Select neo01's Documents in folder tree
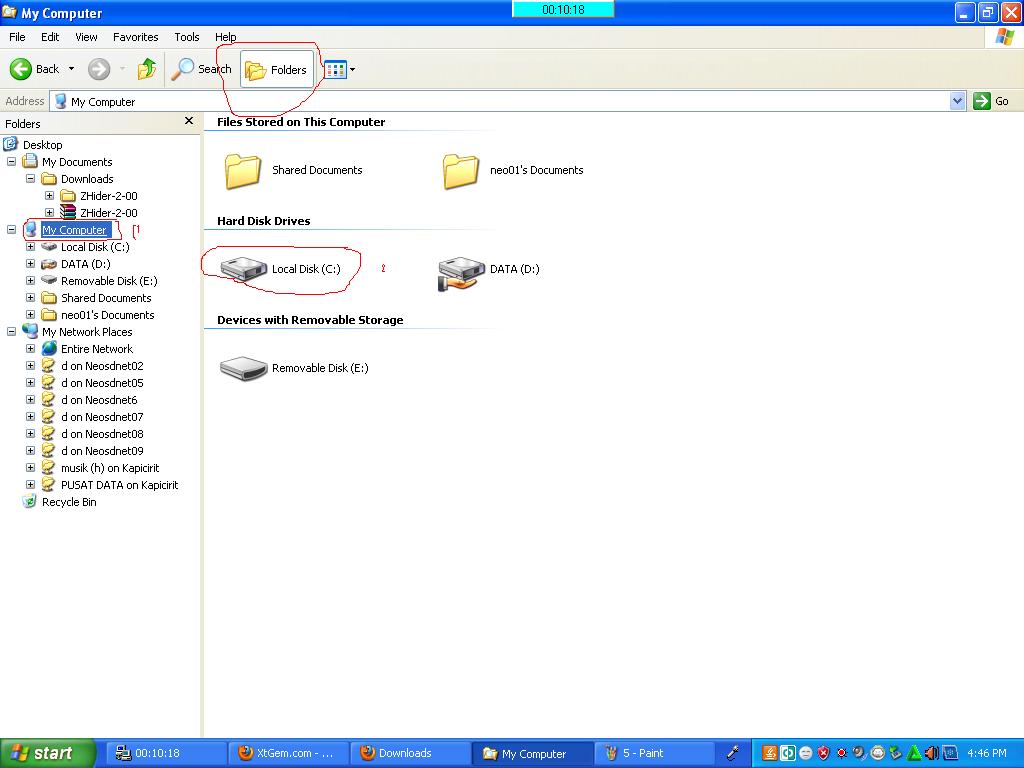 coord(108,315)
